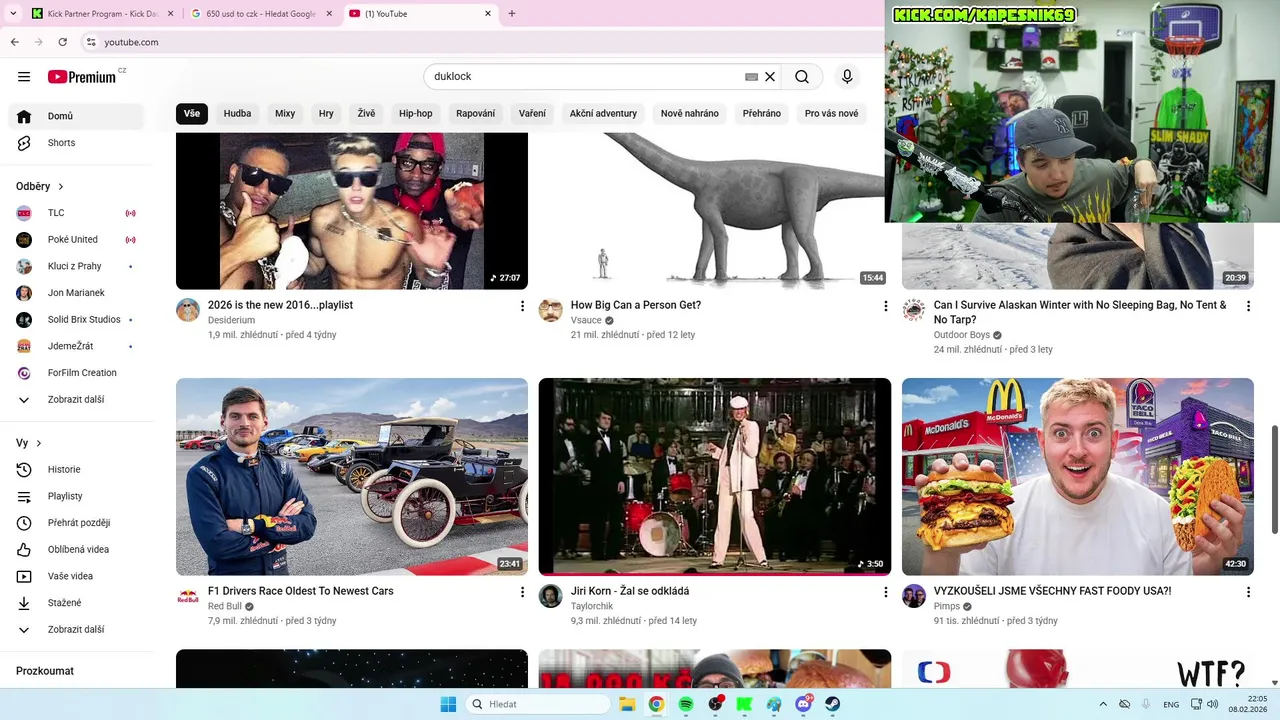Image resolution: width=1280 pixels, height=720 pixels.
Task: Open Oblíbená videa in the sidebar
Action: click(76, 550)
